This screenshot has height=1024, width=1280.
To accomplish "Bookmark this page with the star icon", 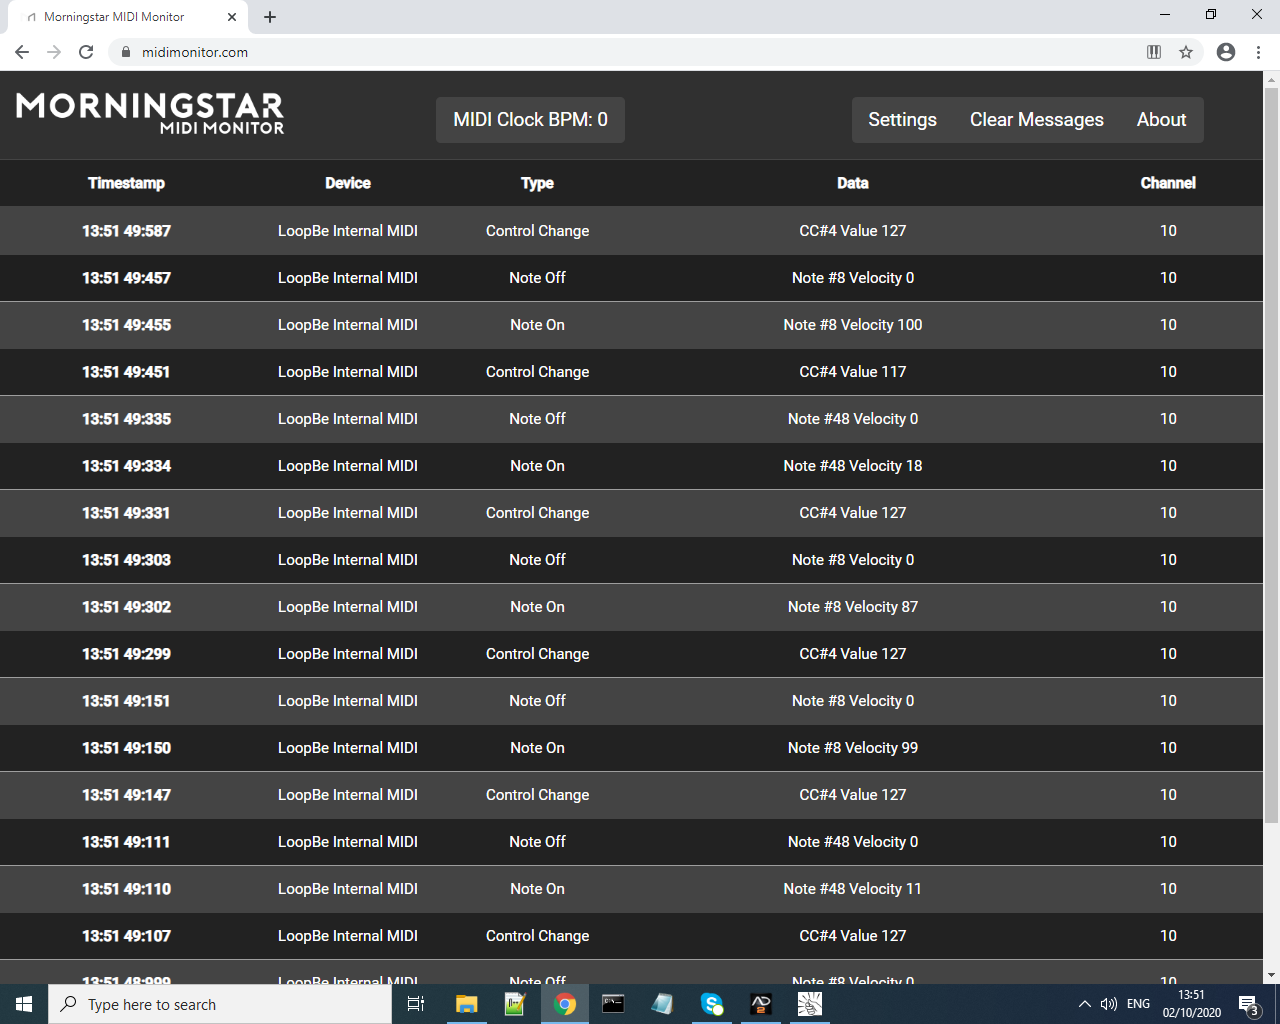I will coord(1186,52).
